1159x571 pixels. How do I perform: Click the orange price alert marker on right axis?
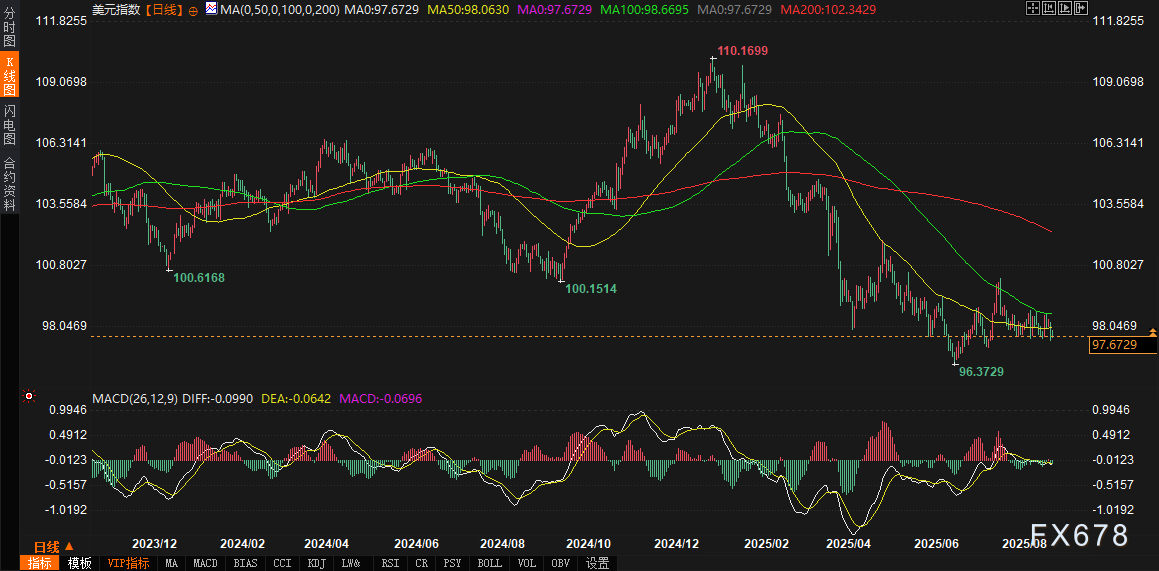point(1153,331)
